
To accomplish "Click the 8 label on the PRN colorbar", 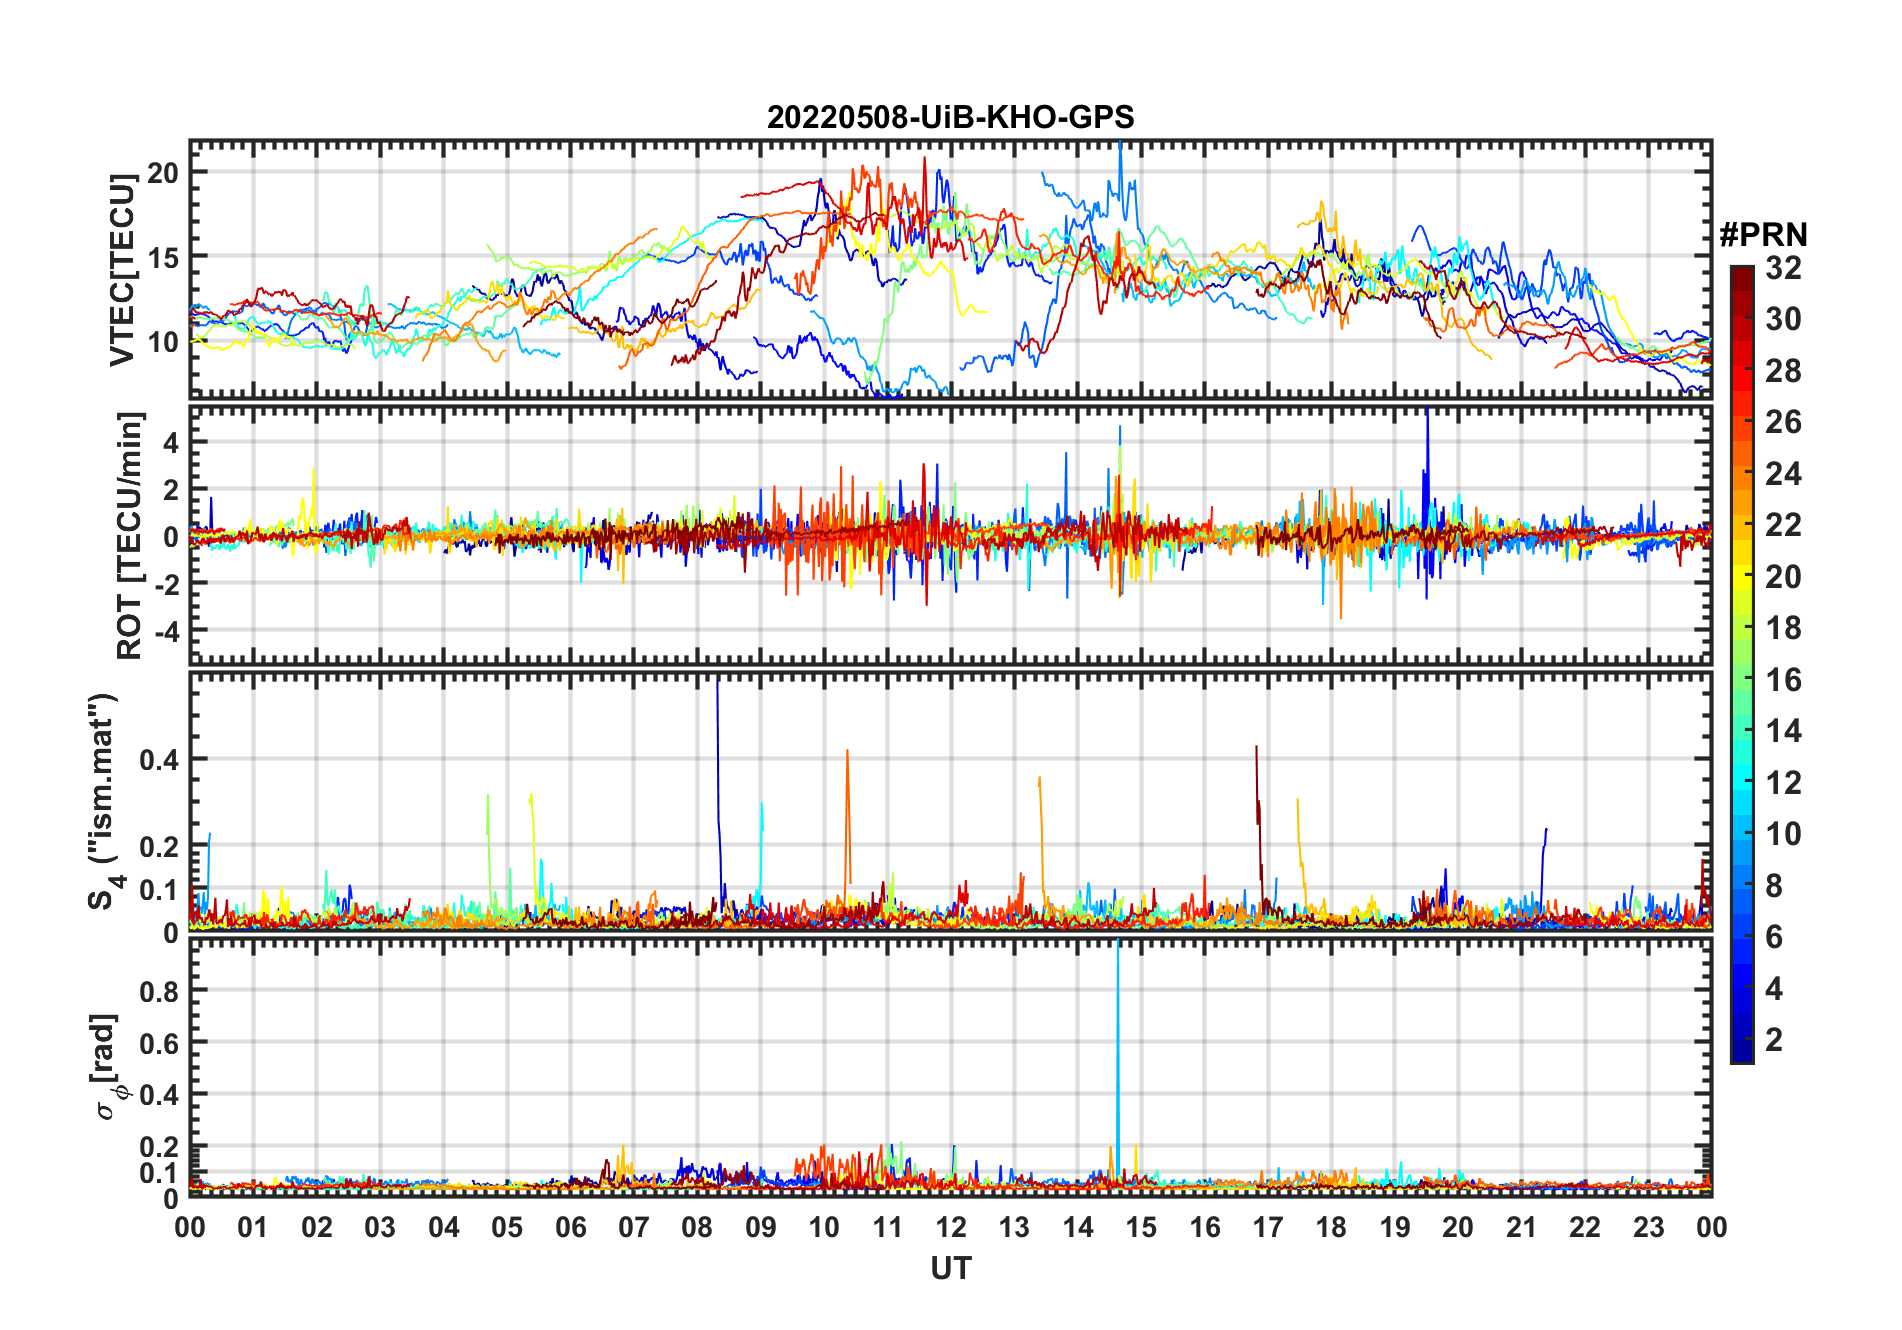I will (1774, 886).
